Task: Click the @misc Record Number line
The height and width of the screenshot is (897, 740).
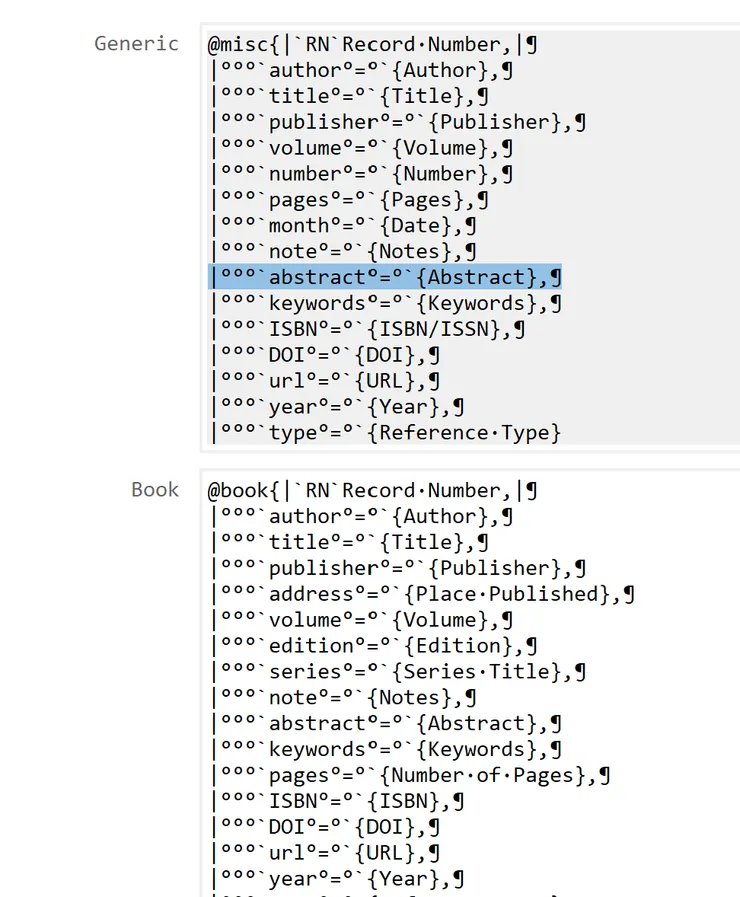Action: pyautogui.click(x=372, y=45)
